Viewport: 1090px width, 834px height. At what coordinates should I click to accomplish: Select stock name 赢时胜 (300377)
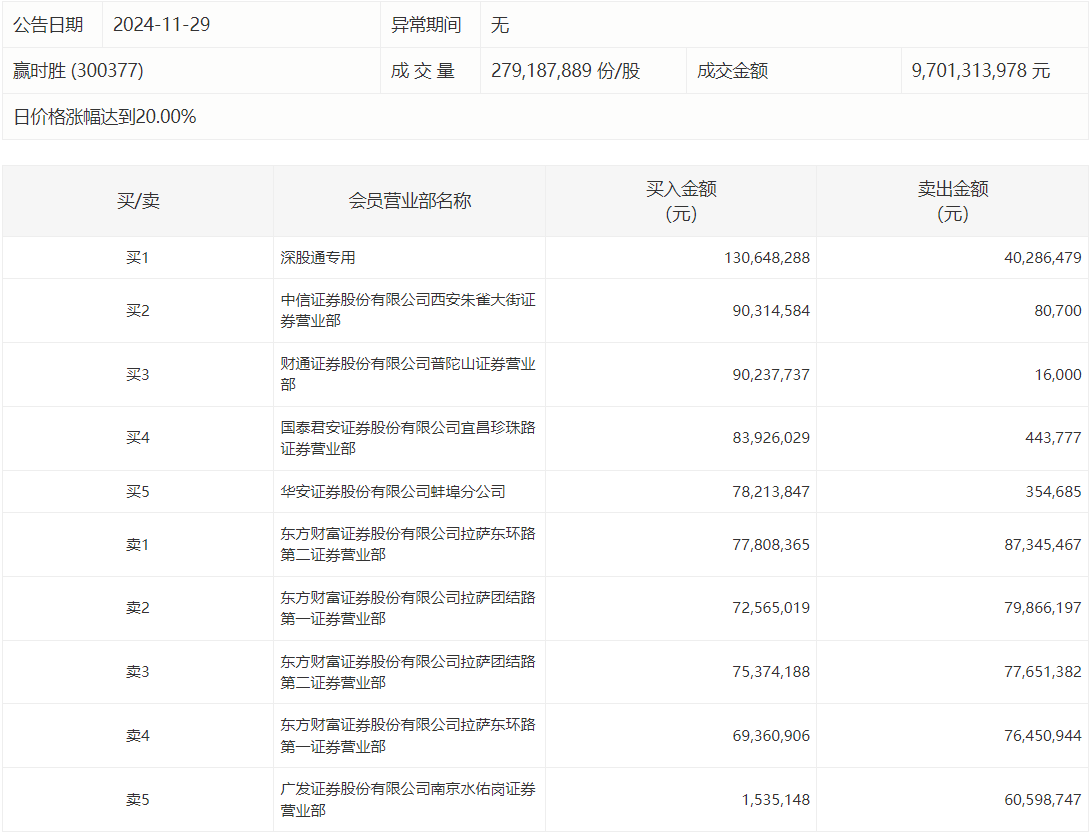pos(78,71)
